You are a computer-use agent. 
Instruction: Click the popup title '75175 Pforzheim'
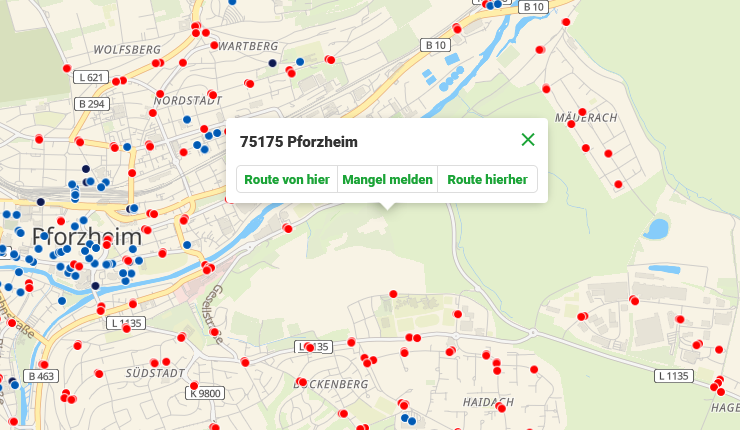[x=299, y=142]
